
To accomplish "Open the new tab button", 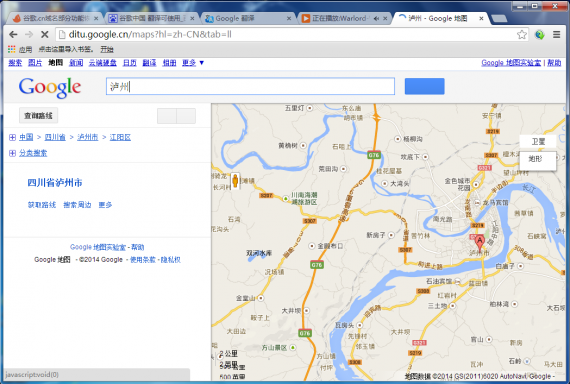I will [x=499, y=18].
